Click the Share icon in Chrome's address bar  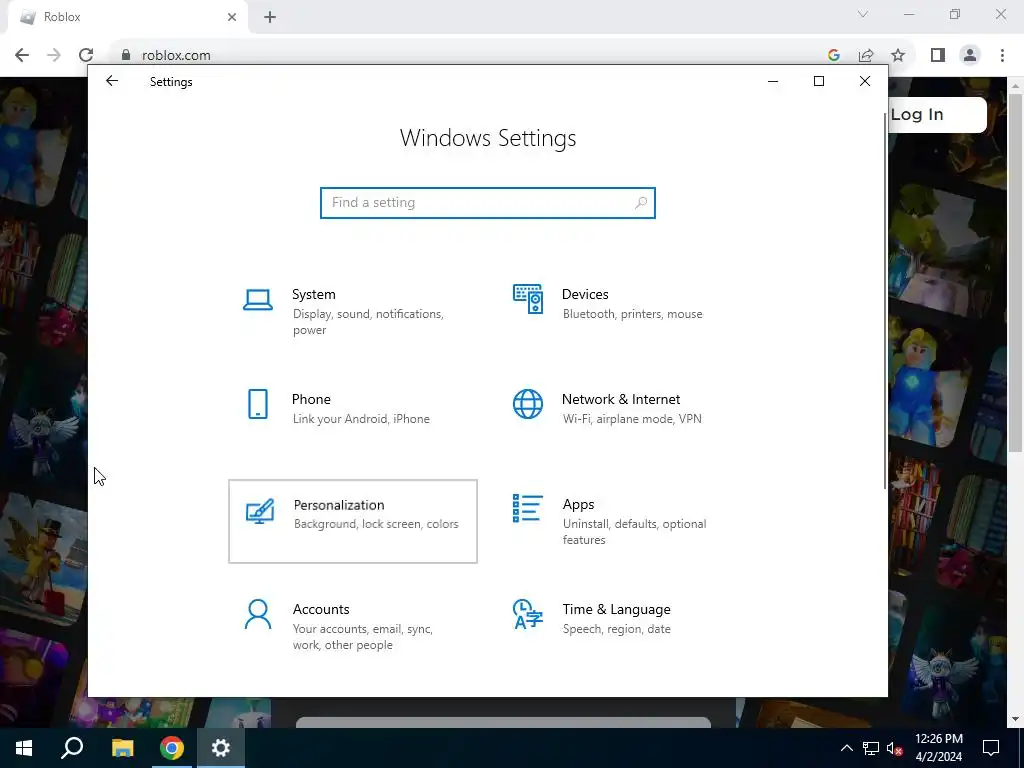click(866, 55)
